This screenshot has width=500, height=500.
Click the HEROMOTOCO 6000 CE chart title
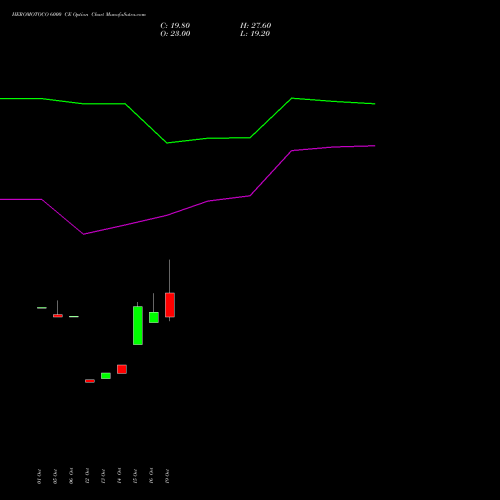pos(79,15)
